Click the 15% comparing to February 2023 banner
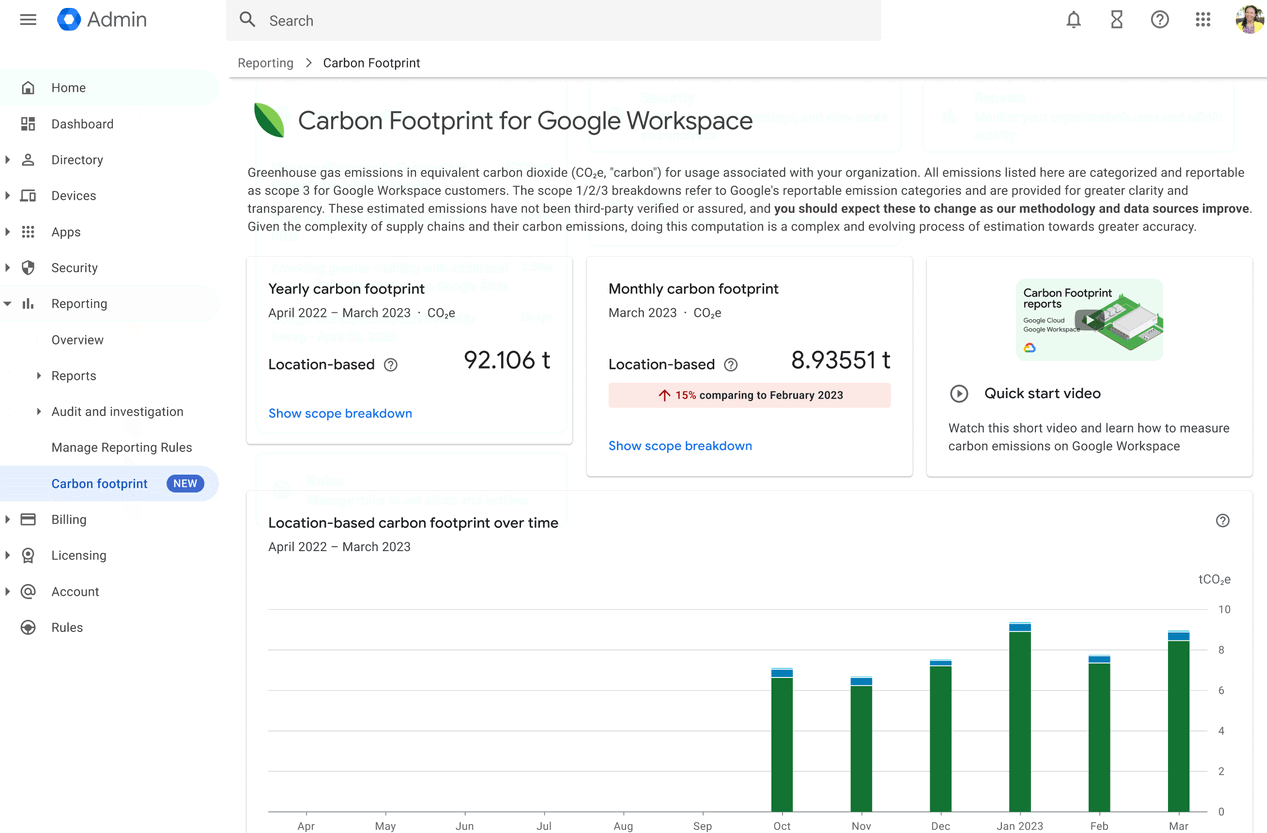 coord(750,395)
